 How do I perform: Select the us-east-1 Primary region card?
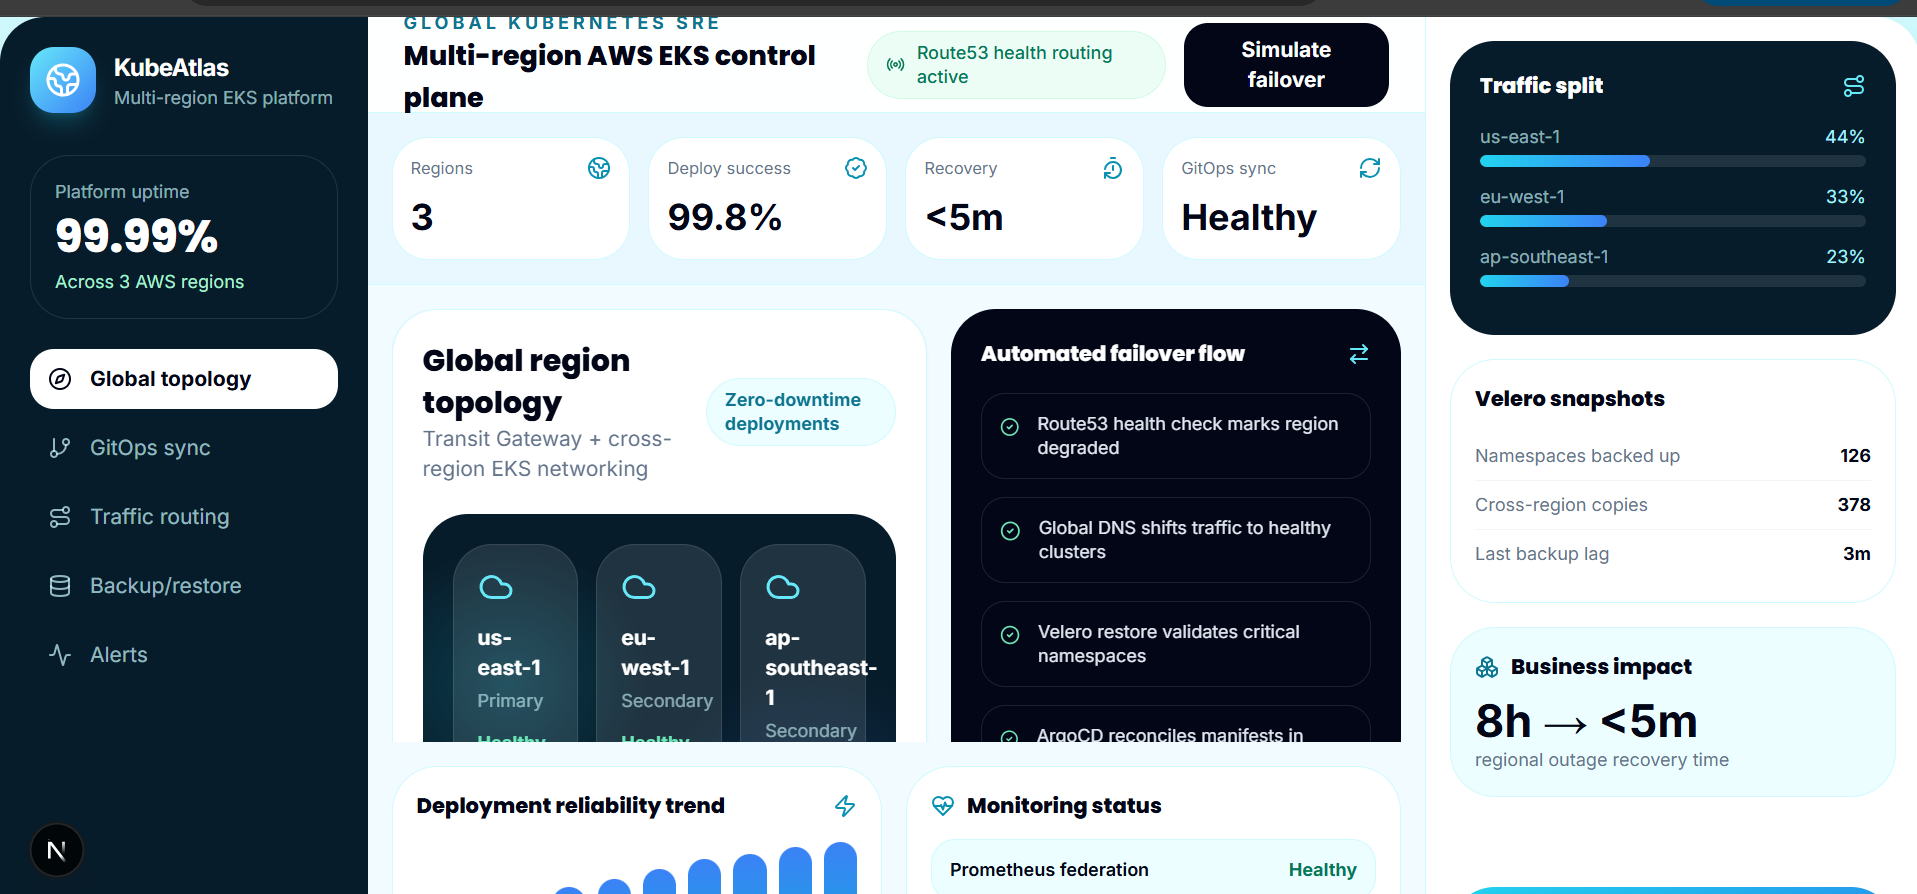515,644
